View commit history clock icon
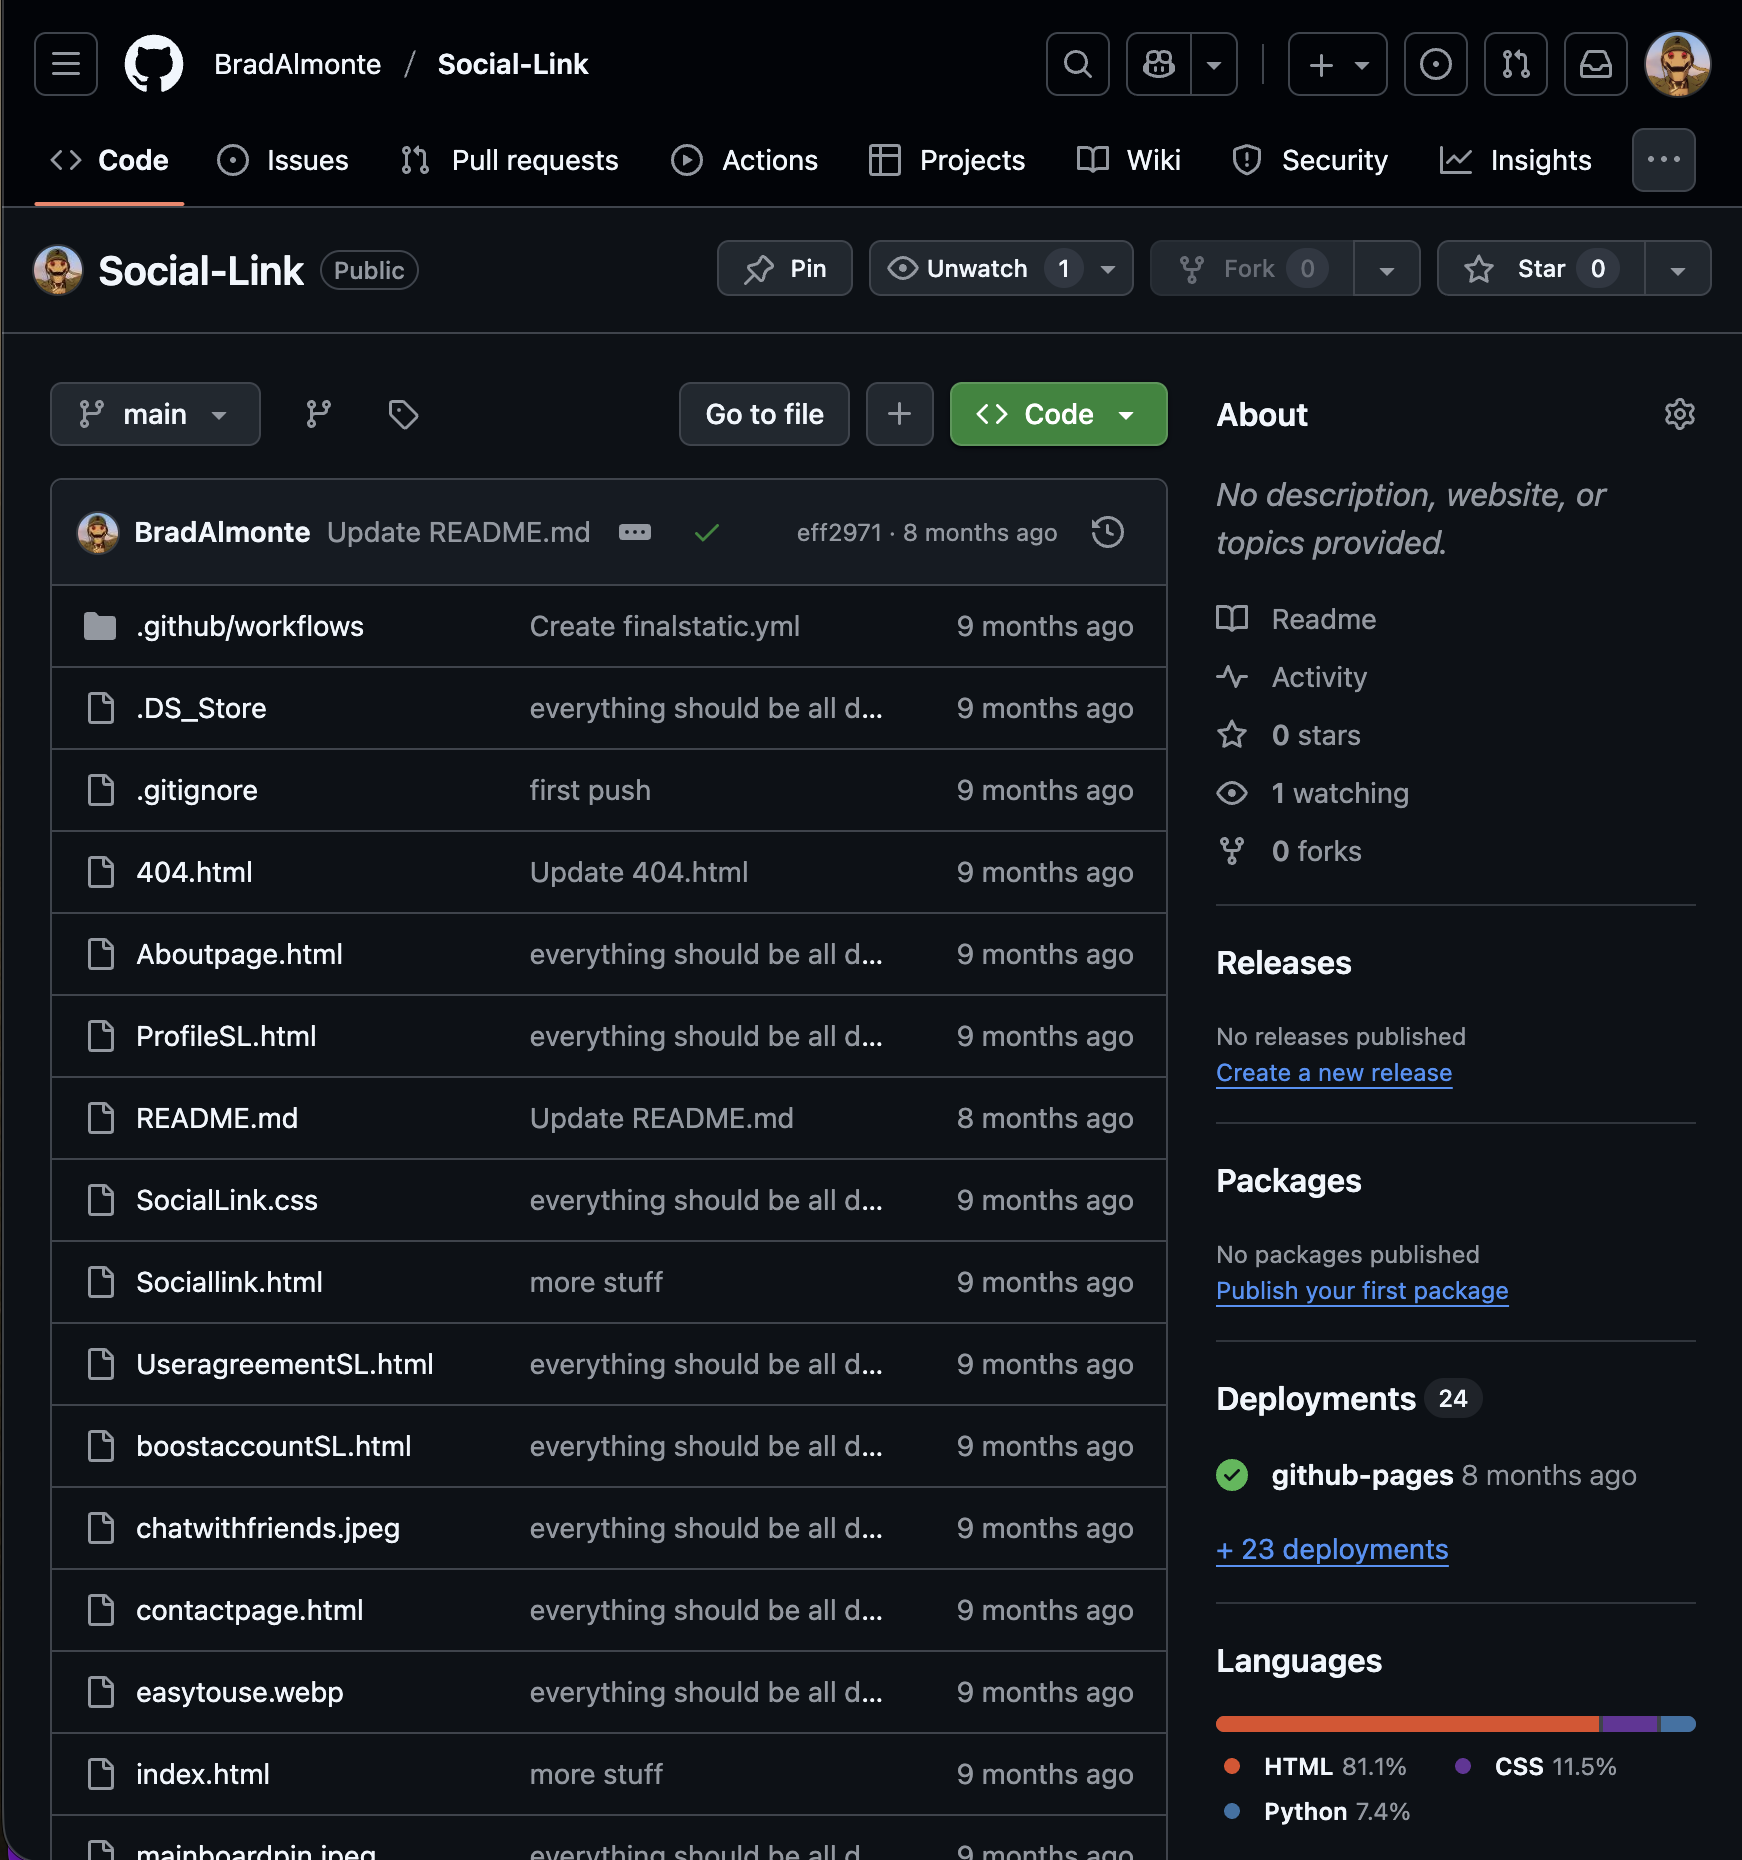 click(x=1107, y=532)
